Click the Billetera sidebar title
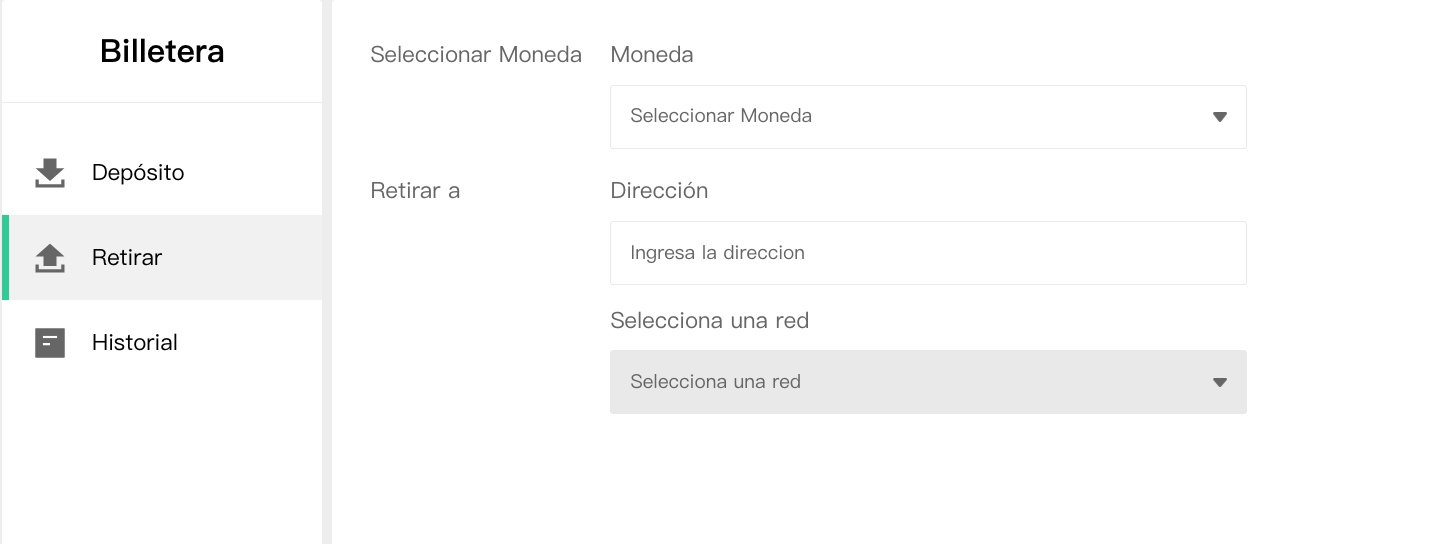 [x=162, y=51]
